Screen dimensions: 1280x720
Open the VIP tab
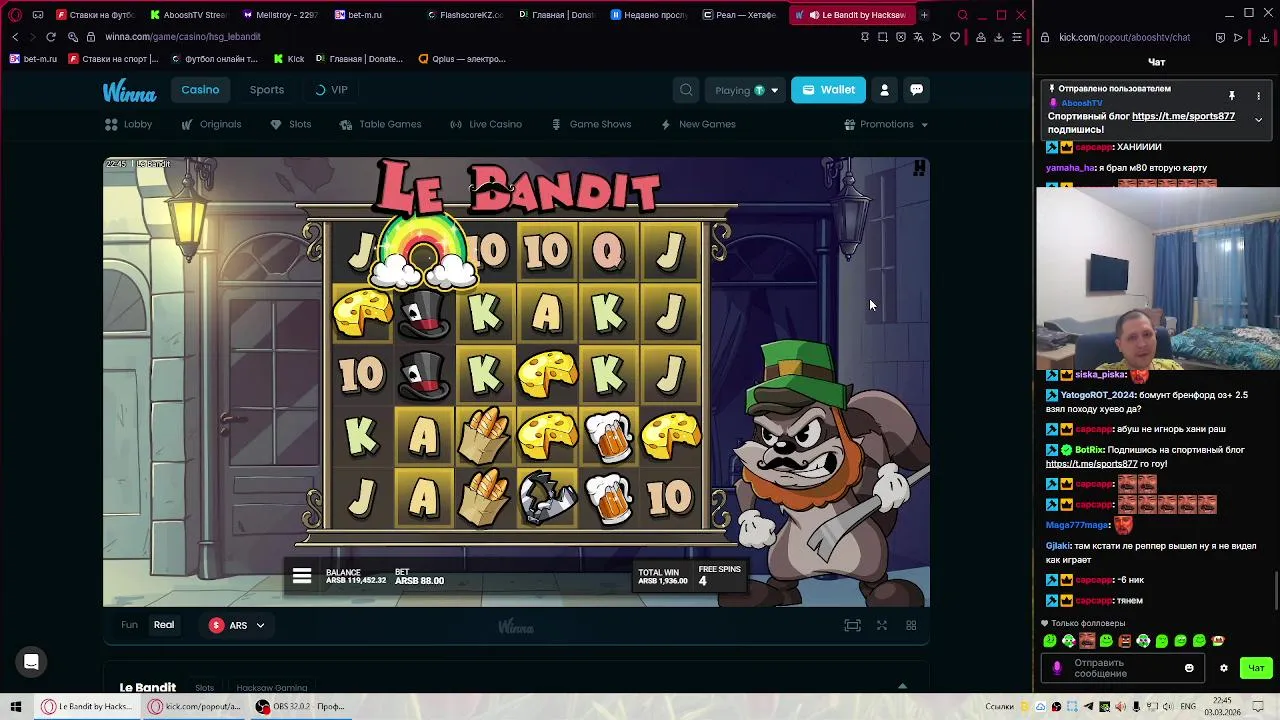point(331,90)
